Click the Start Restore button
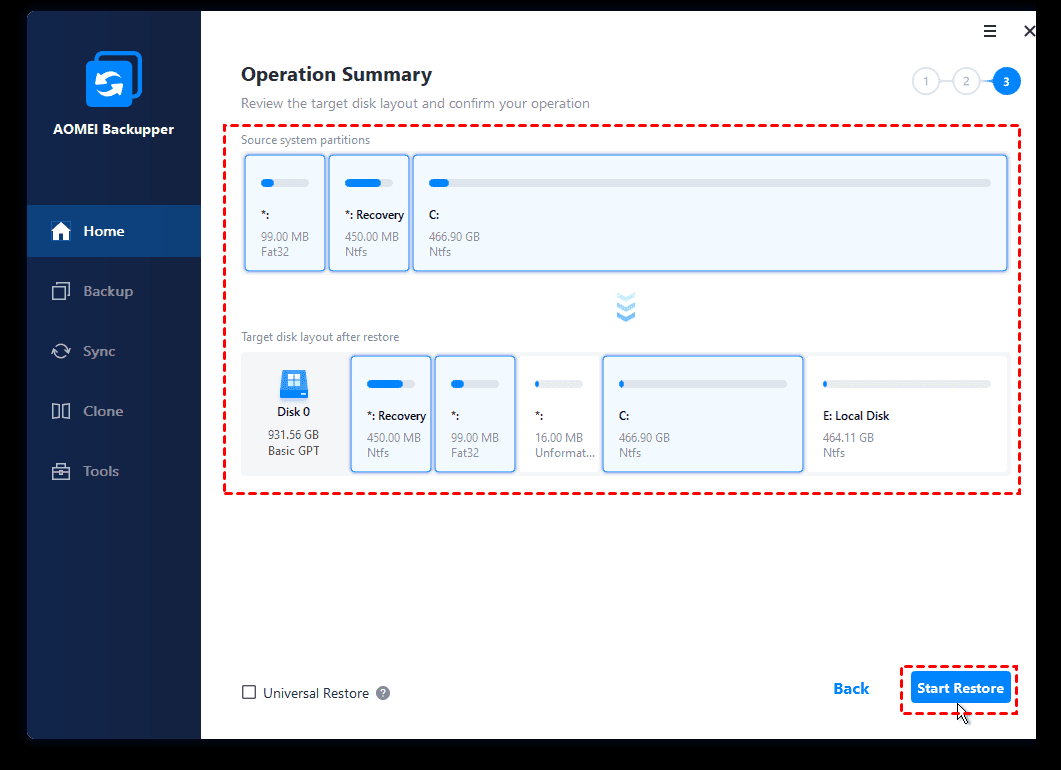Screen dimensions: 1061x770 [960, 688]
